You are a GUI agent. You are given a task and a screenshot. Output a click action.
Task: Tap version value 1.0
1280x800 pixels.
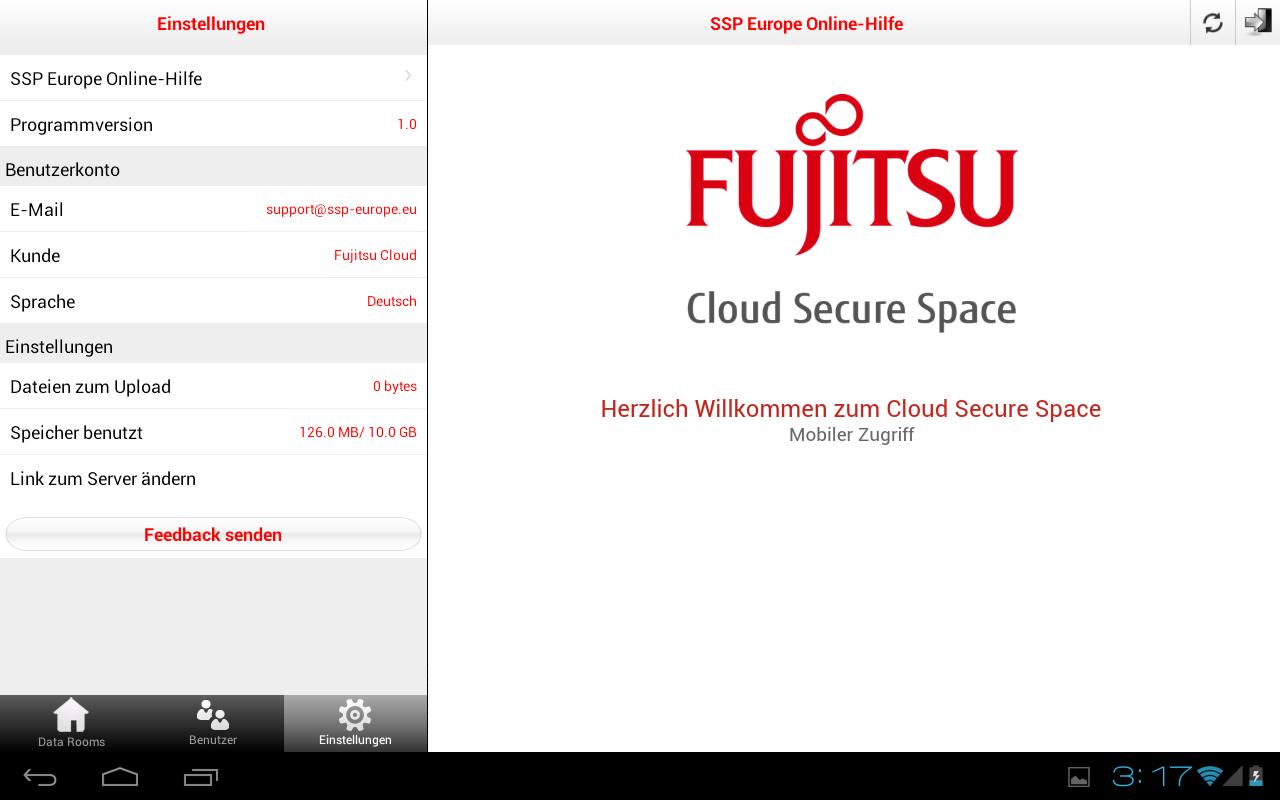click(407, 124)
